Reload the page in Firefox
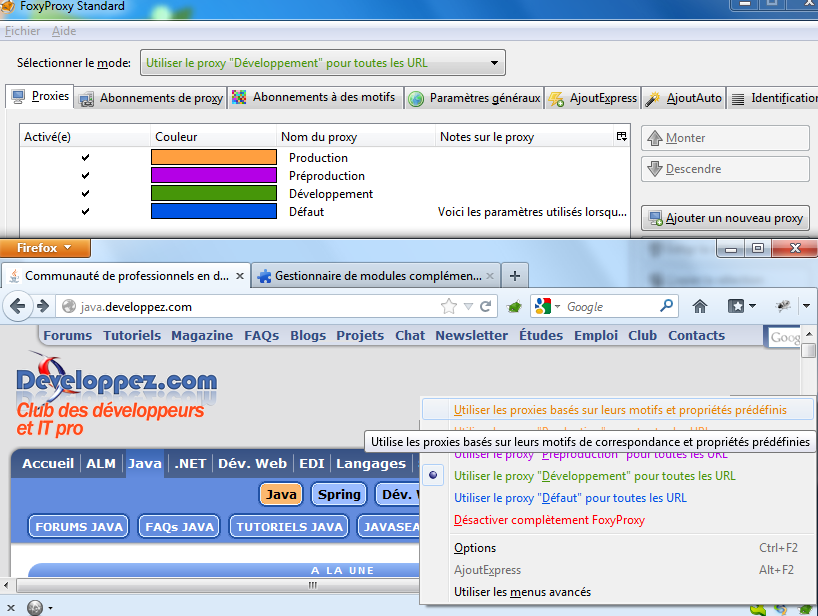This screenshot has height=616, width=818. 485,306
